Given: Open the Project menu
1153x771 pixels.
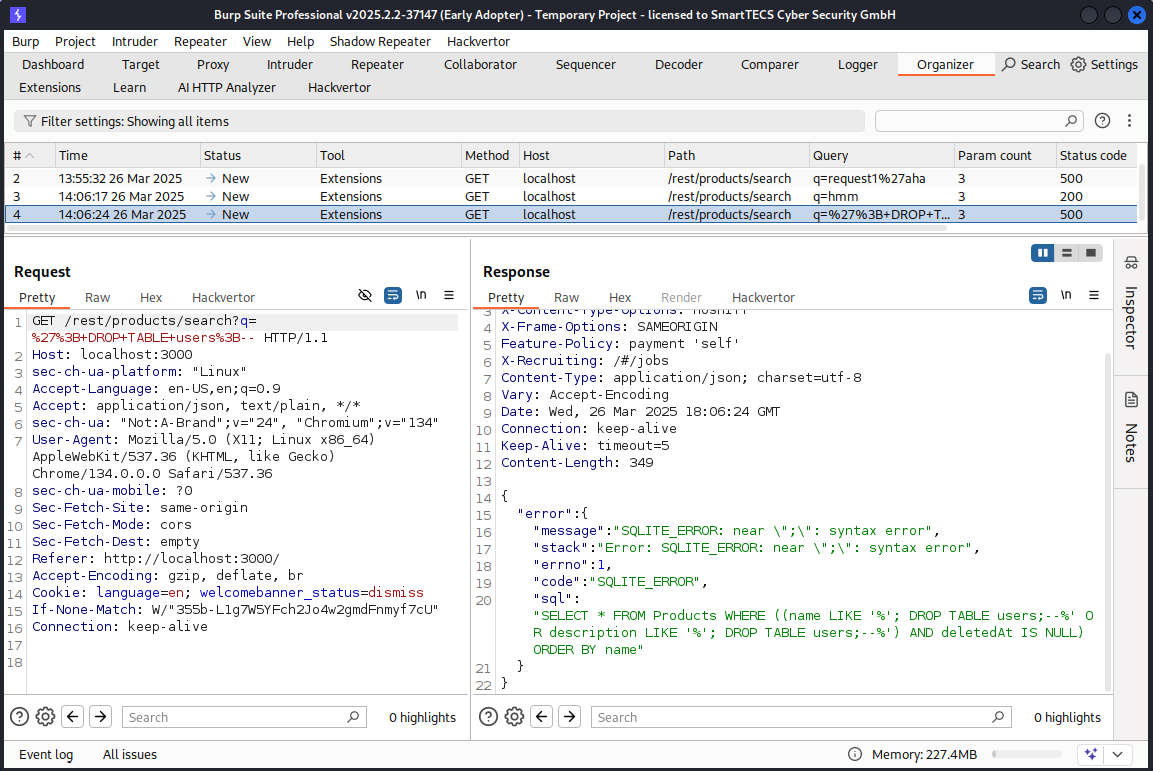Looking at the screenshot, I should click(75, 41).
